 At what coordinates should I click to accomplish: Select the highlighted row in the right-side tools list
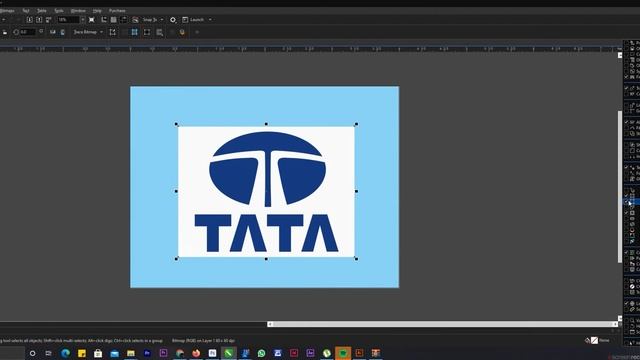[632, 202]
